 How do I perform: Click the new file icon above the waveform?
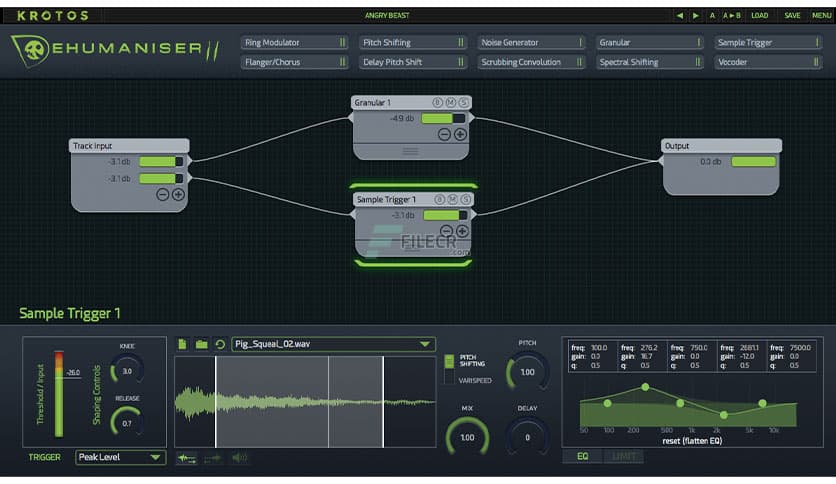182,344
